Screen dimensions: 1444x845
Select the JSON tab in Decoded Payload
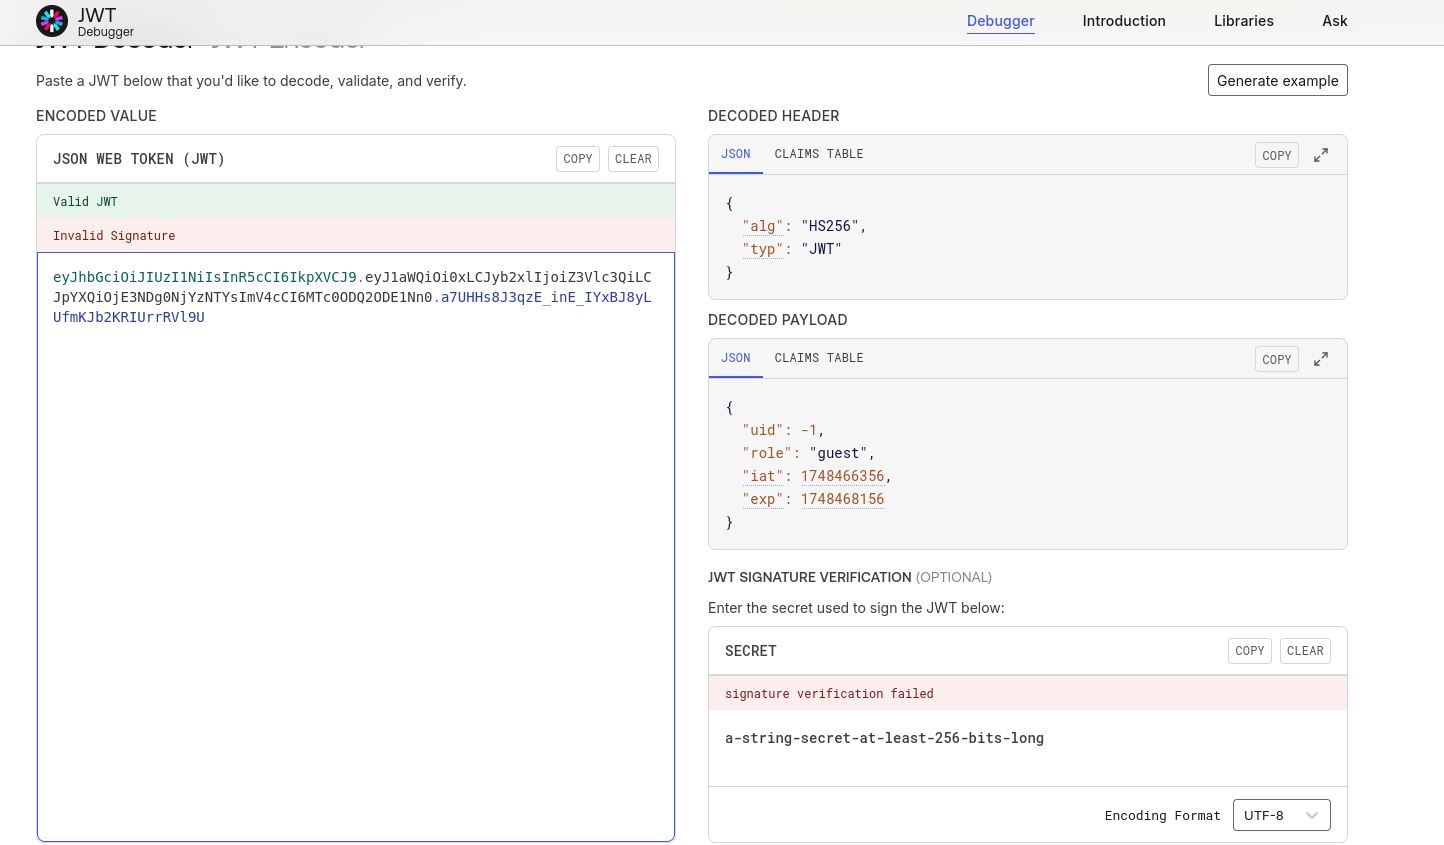[x=736, y=358]
